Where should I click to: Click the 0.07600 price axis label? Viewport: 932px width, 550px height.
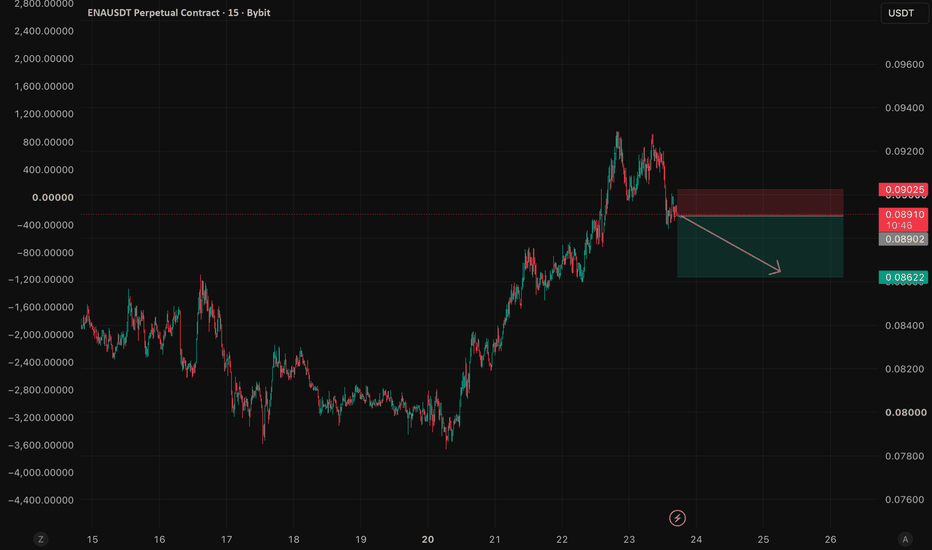click(905, 499)
